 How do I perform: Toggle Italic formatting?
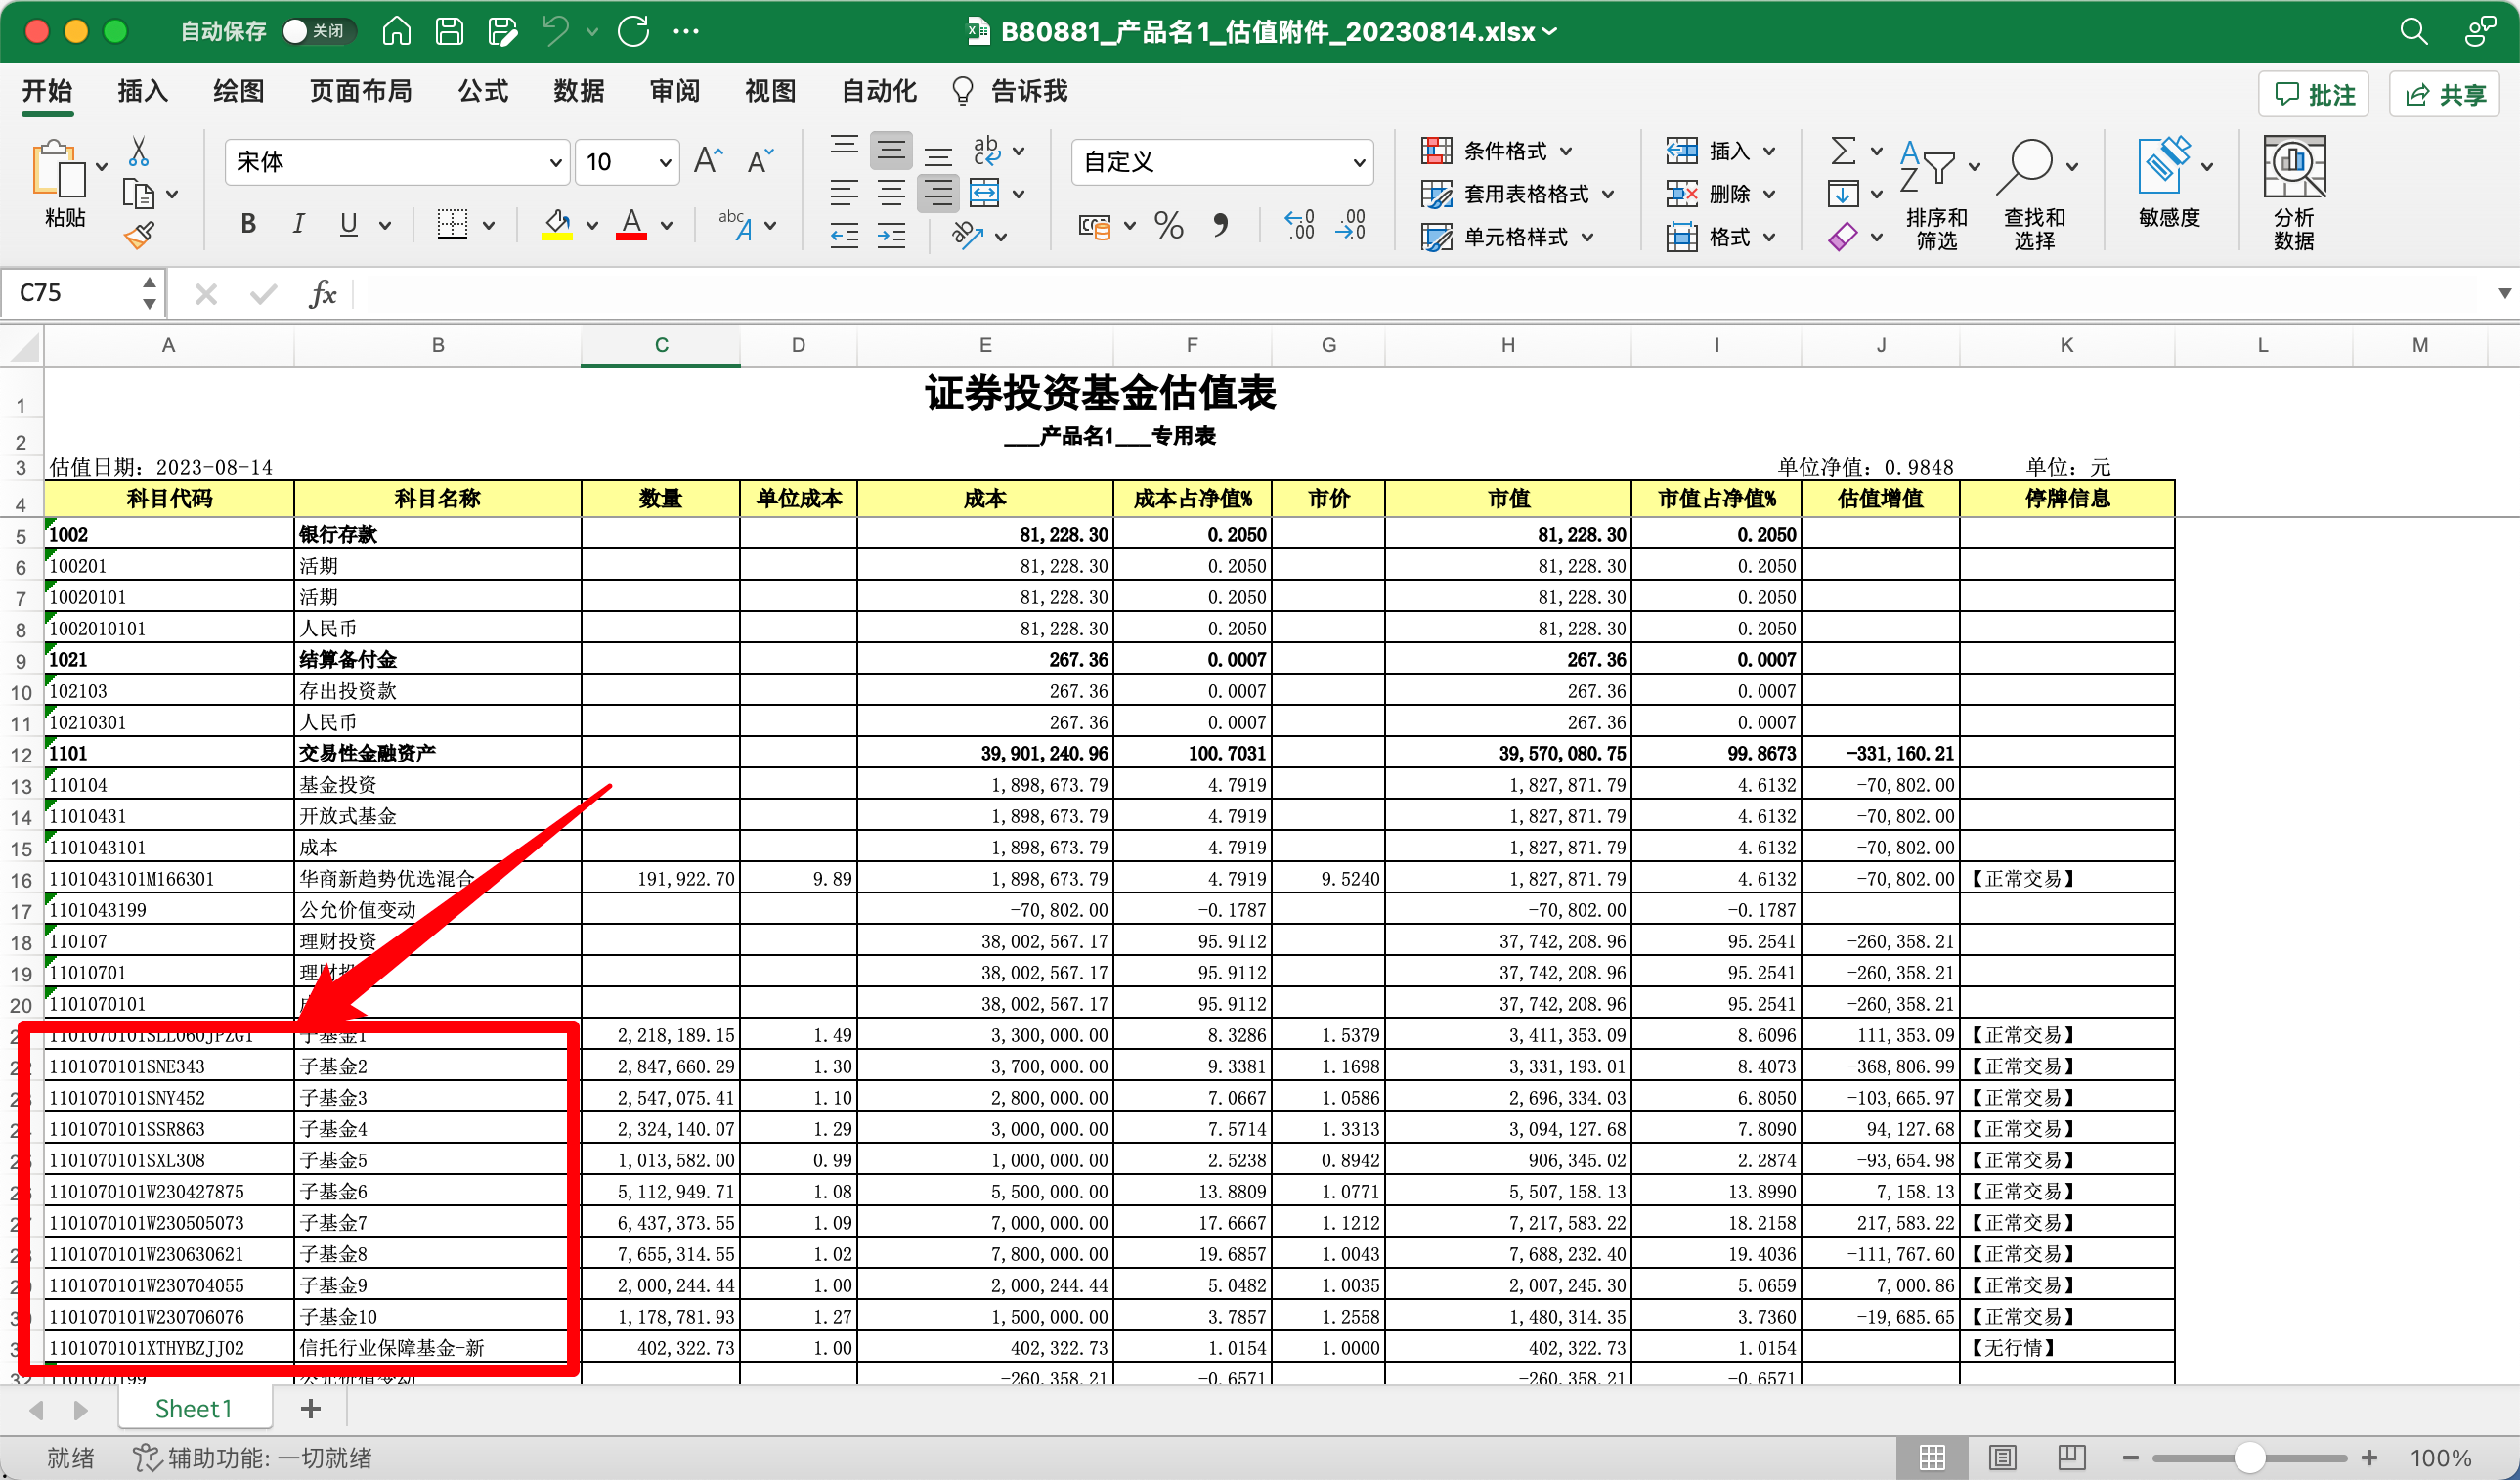click(x=298, y=224)
